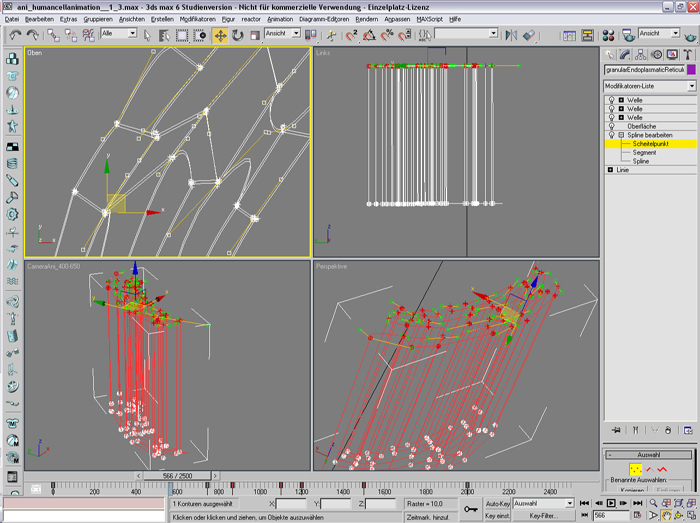700x523 pixels.
Task: Toggle lightbulb of the first Welle modifier
Action: [610, 100]
